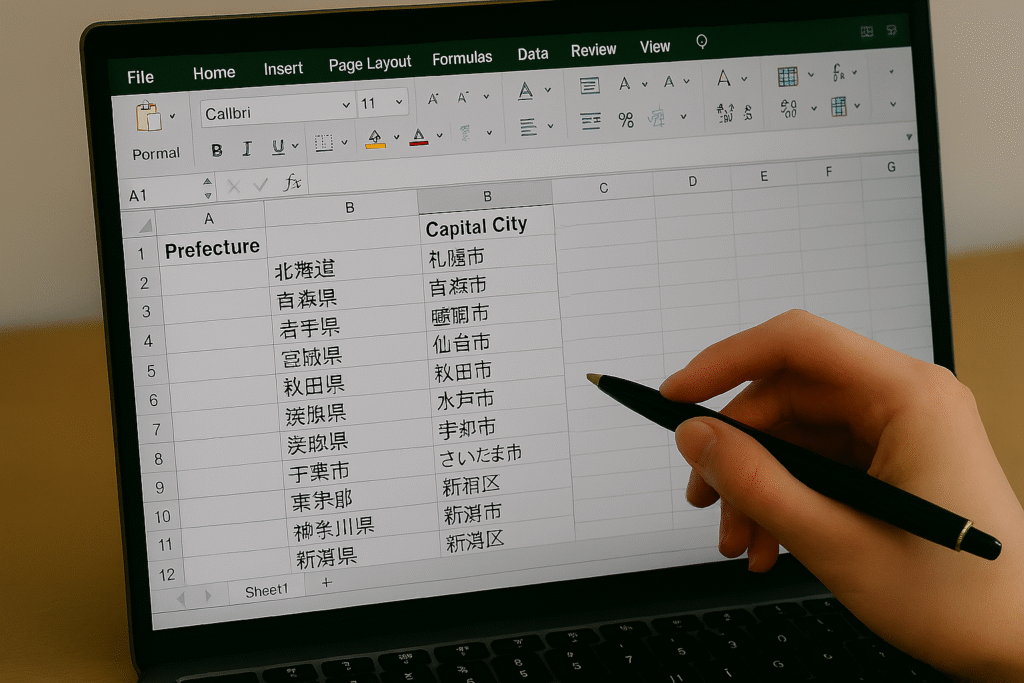Add a new sheet with plus button

(x=326, y=582)
